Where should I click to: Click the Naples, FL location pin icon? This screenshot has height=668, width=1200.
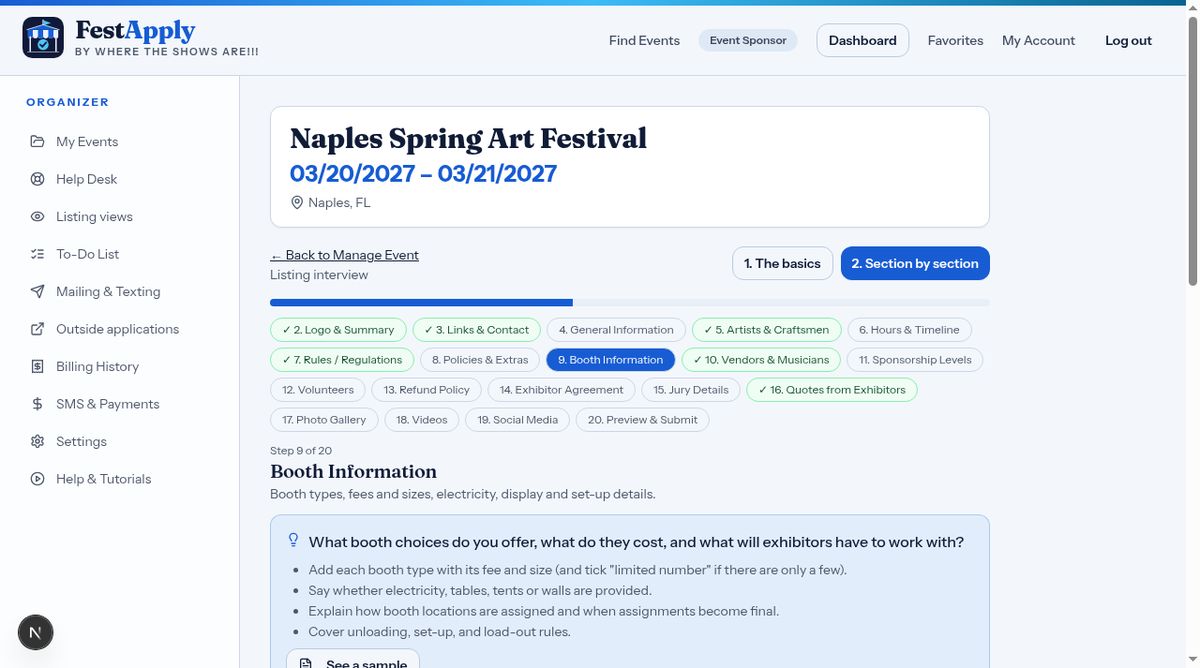[296, 203]
